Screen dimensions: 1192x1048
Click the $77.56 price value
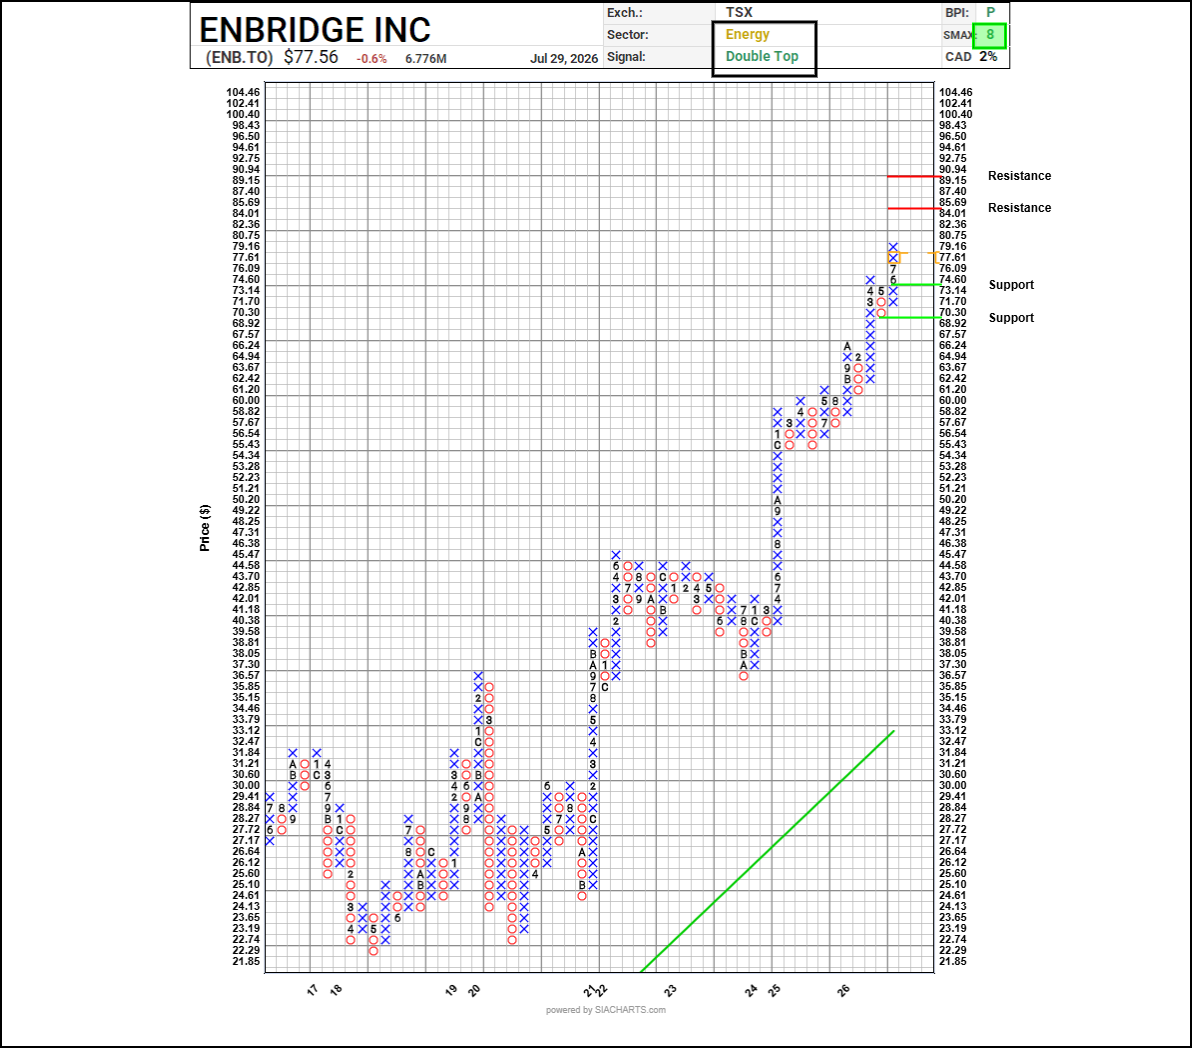(311, 57)
